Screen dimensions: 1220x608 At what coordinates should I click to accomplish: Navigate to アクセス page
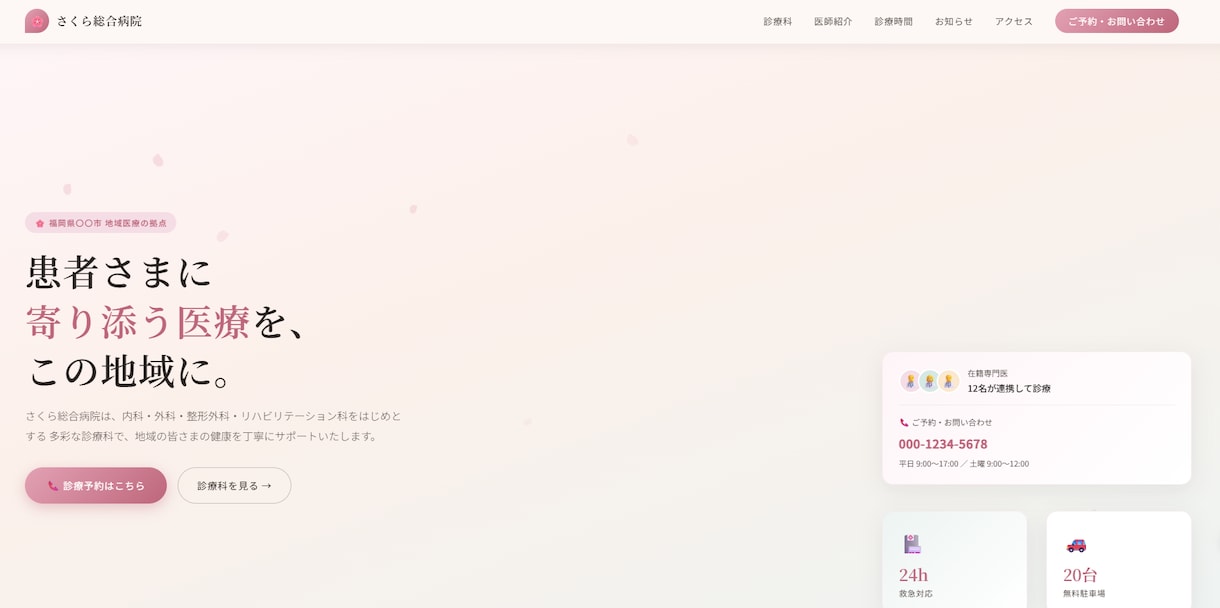1013,21
